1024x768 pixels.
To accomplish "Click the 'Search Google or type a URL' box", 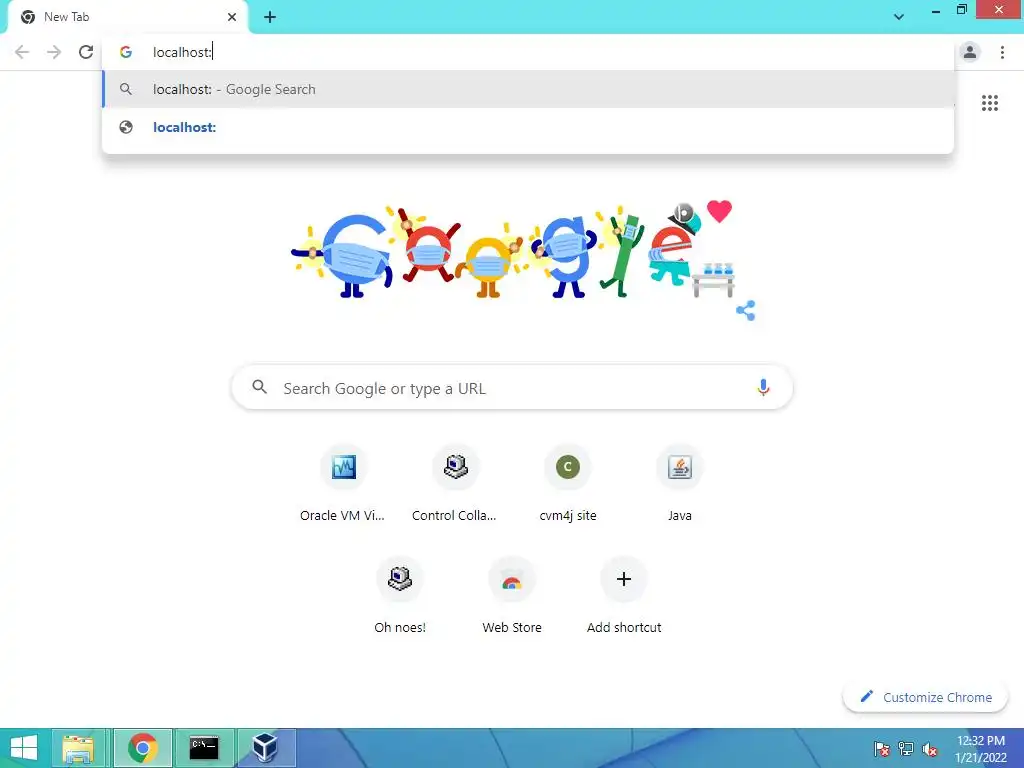I will pos(512,388).
